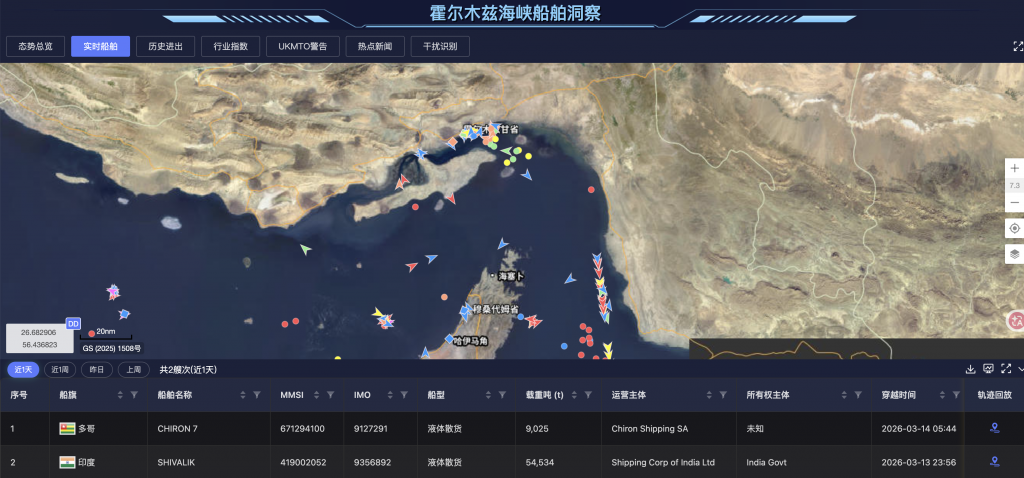The image size is (1024, 478).
Task: Select 近1周 time range
Action: click(x=60, y=370)
